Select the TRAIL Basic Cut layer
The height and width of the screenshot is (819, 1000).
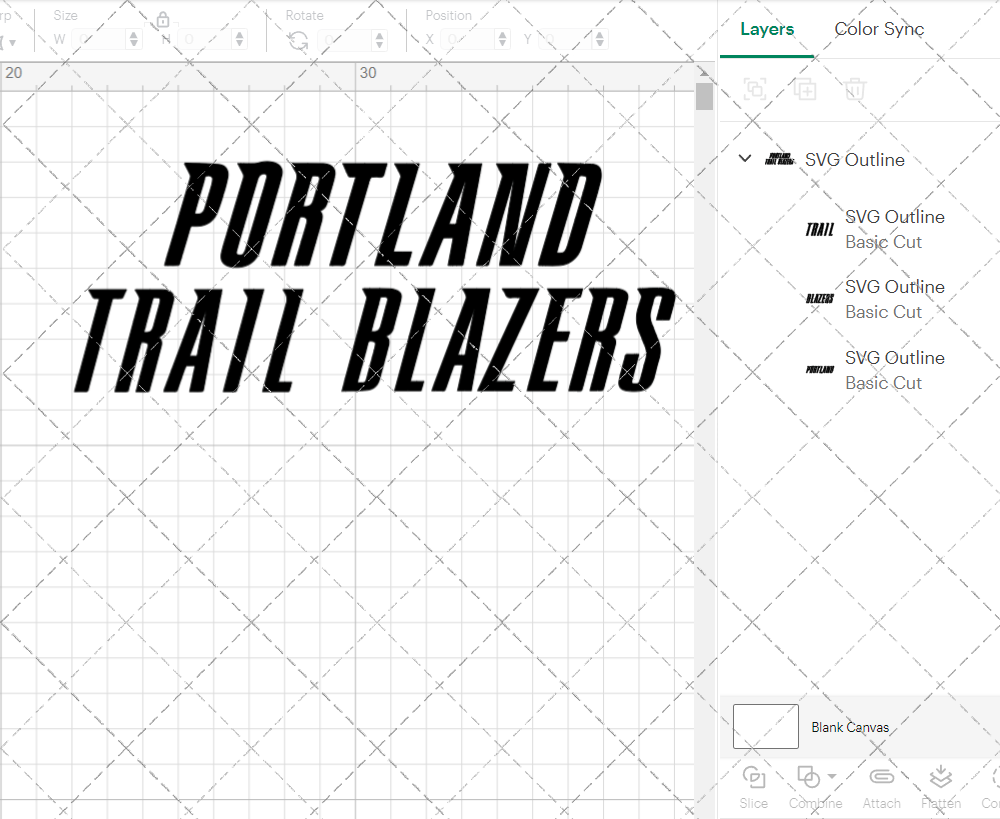click(895, 229)
